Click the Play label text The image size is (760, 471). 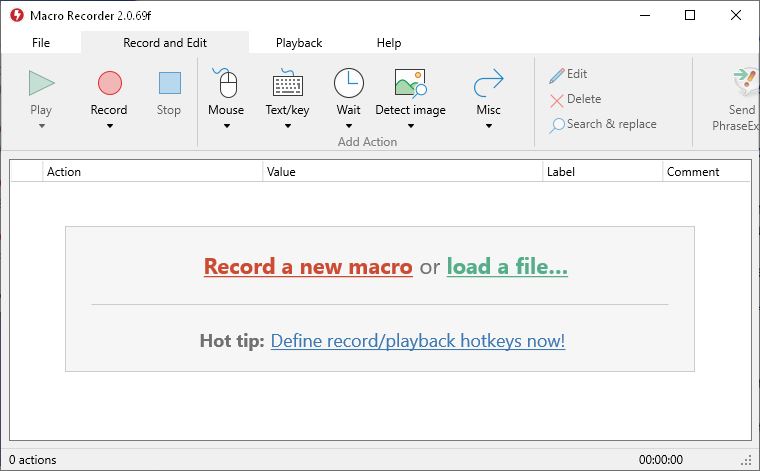coord(41,110)
